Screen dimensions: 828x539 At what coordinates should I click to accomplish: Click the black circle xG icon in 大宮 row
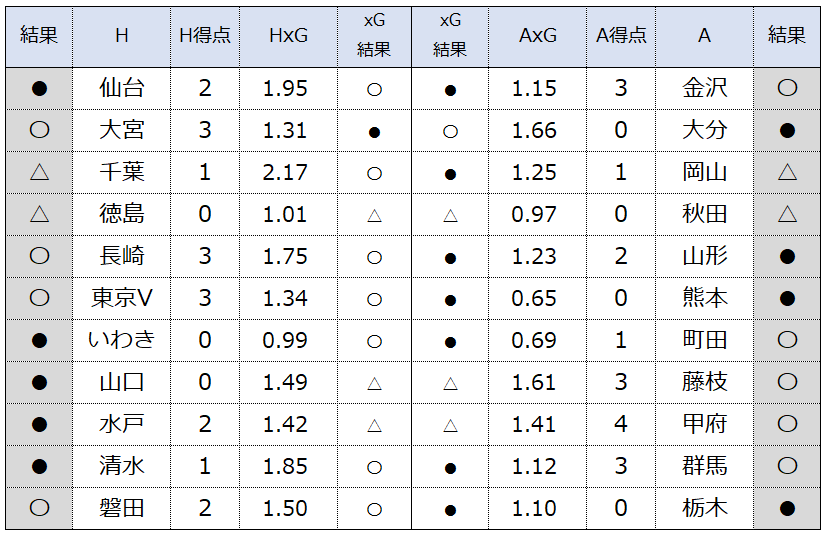[374, 133]
